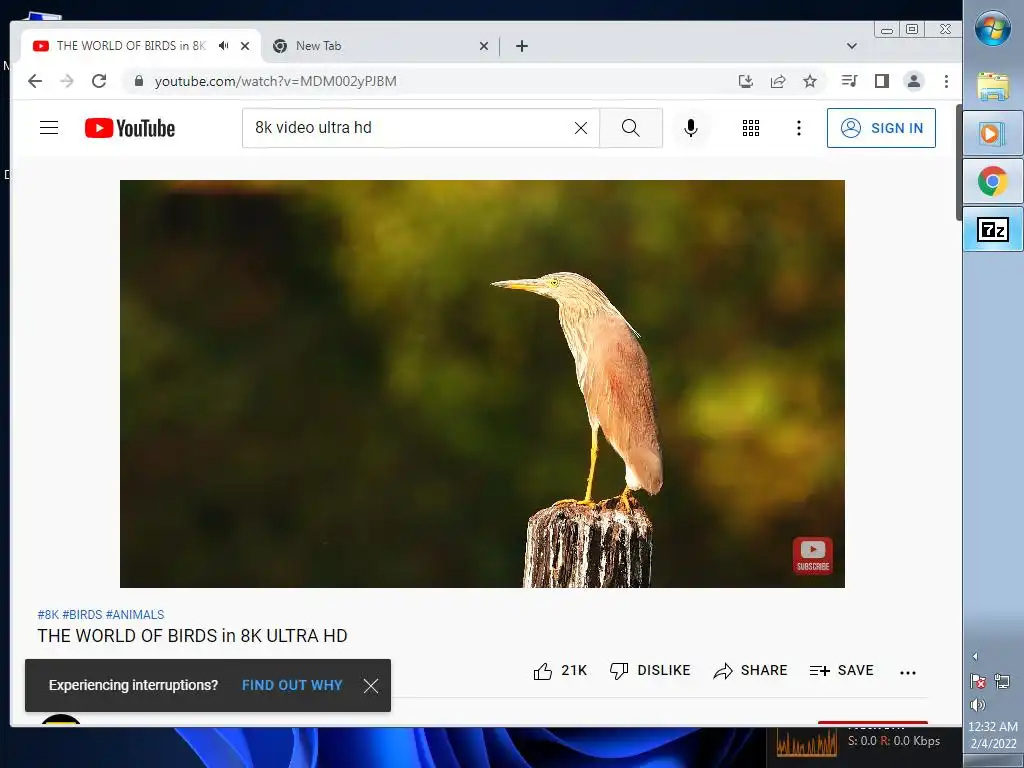Screen dimensions: 1024x768
Task: Clear the search box text
Action: tap(581, 128)
